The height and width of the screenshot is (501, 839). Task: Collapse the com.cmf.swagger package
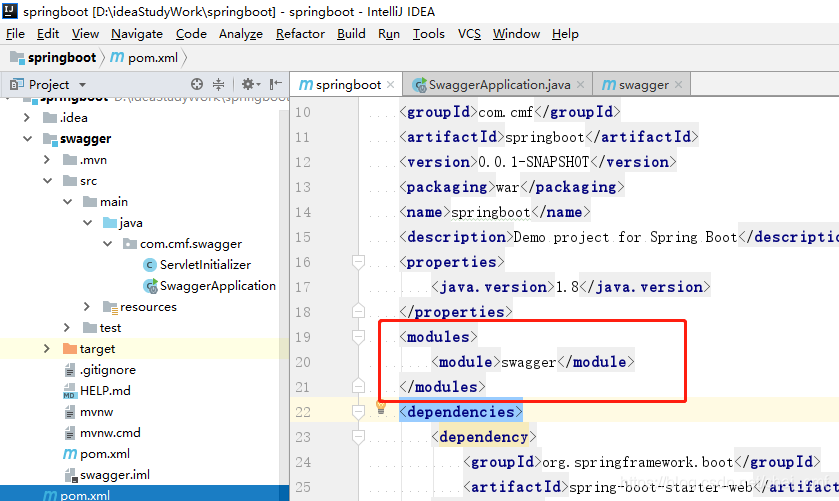point(108,244)
